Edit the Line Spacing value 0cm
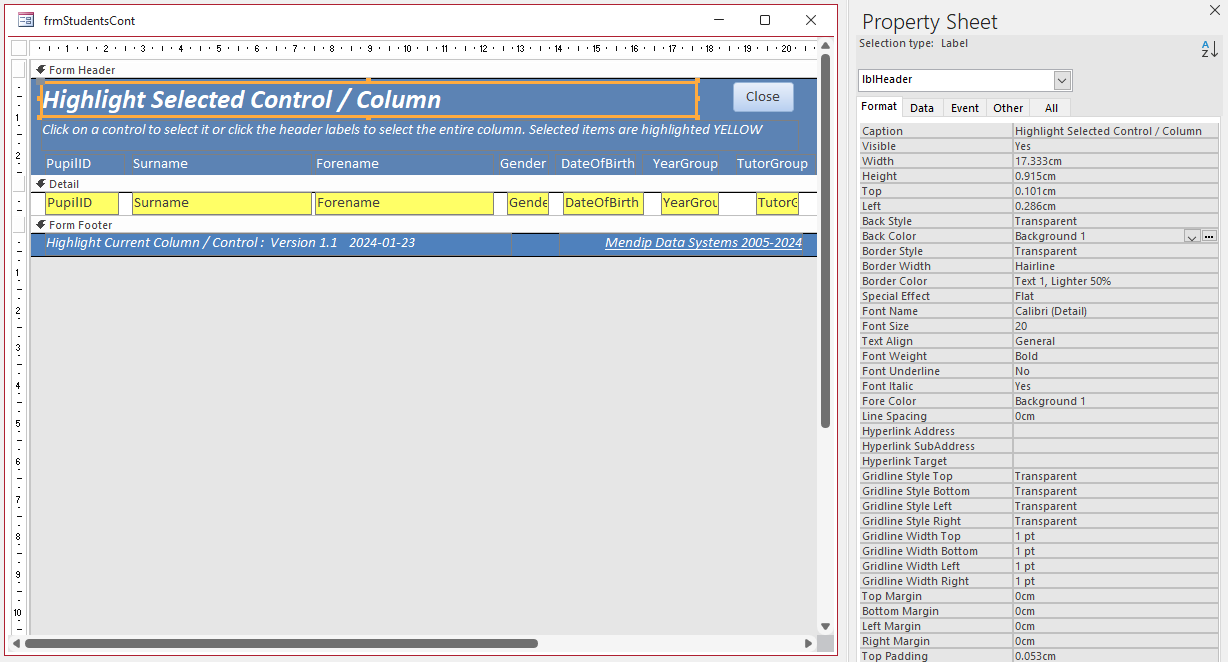The width and height of the screenshot is (1228, 662). pyautogui.click(x=1115, y=416)
